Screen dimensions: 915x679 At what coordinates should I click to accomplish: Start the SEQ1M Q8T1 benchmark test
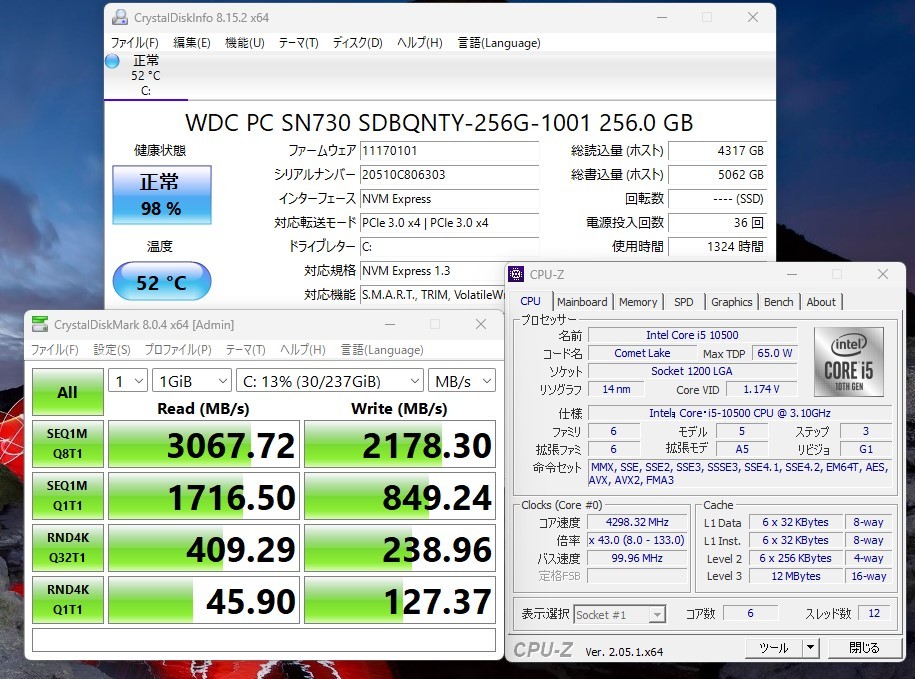click(67, 443)
